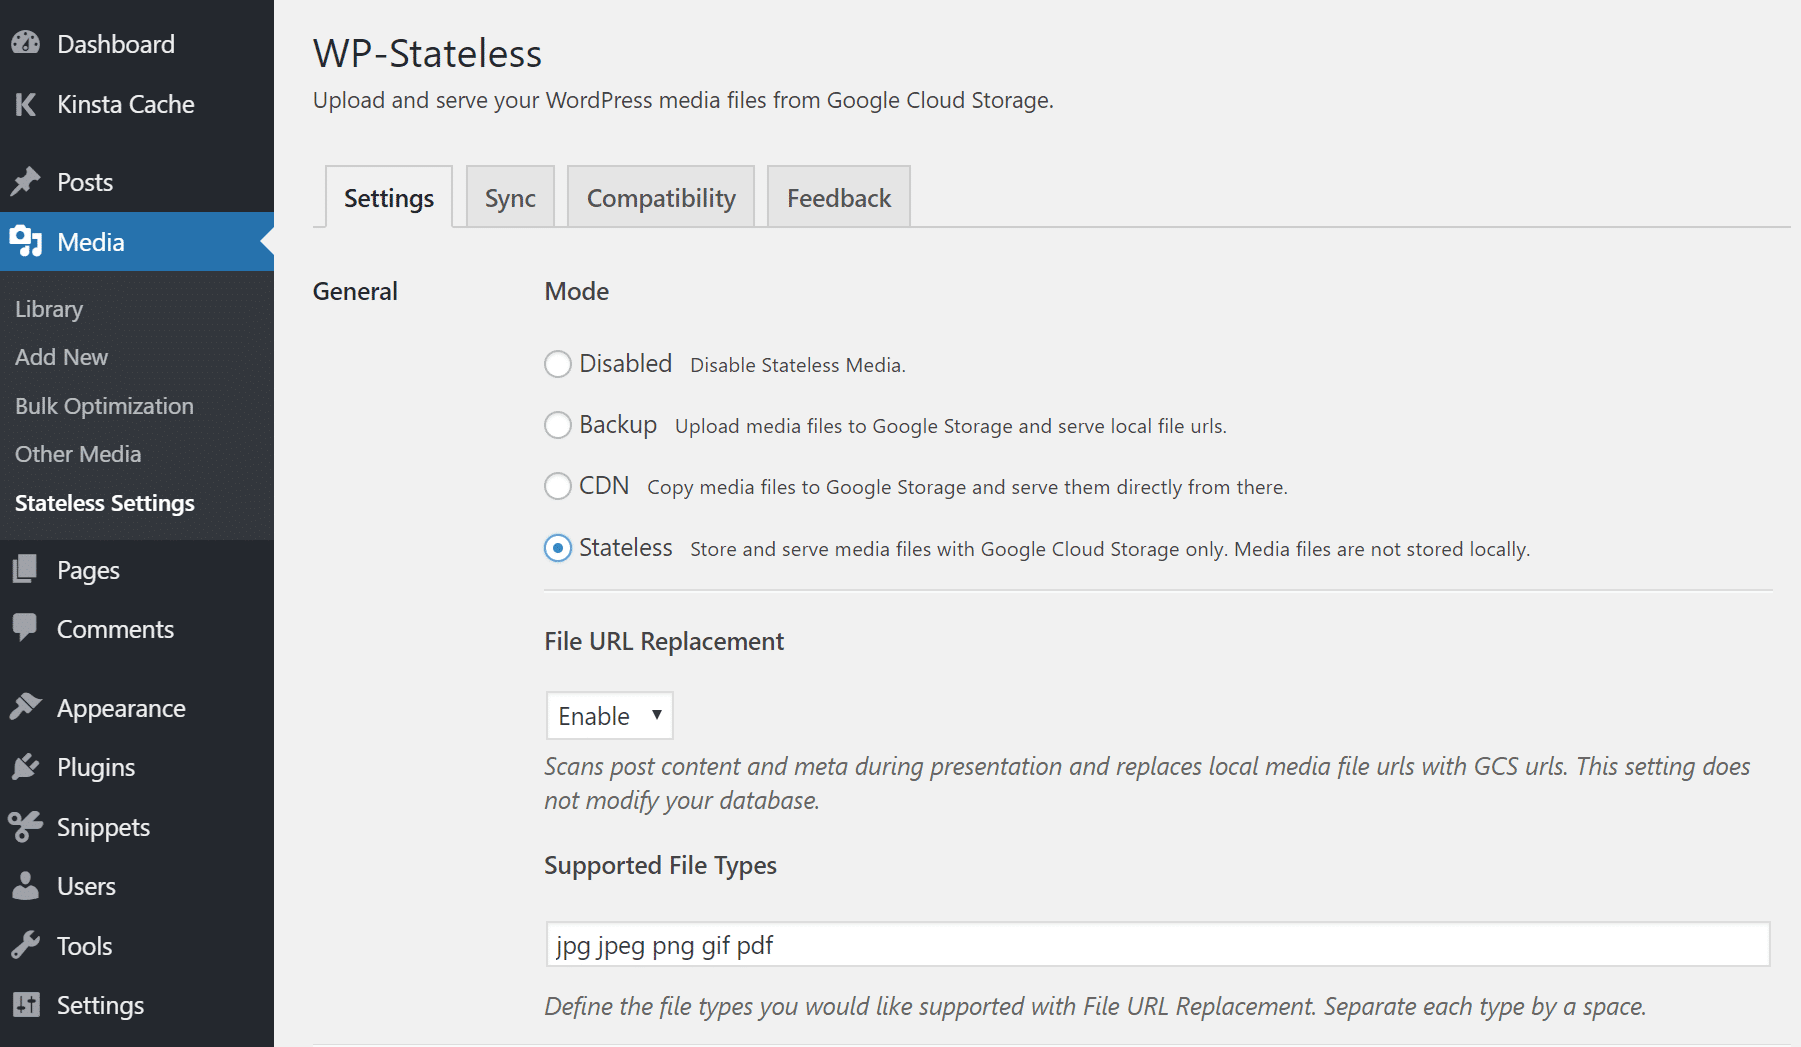The height and width of the screenshot is (1047, 1801).
Task: Open Bulk Optimization in the sidebar
Action: (104, 406)
